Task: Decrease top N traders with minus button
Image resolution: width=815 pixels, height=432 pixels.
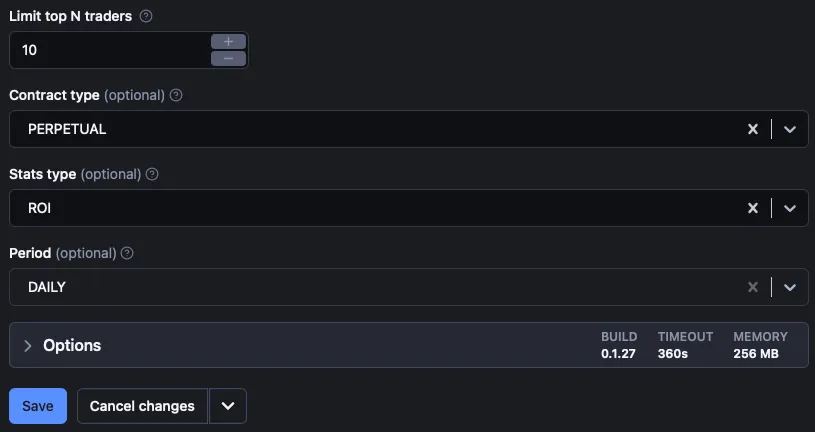Action: click(x=228, y=58)
